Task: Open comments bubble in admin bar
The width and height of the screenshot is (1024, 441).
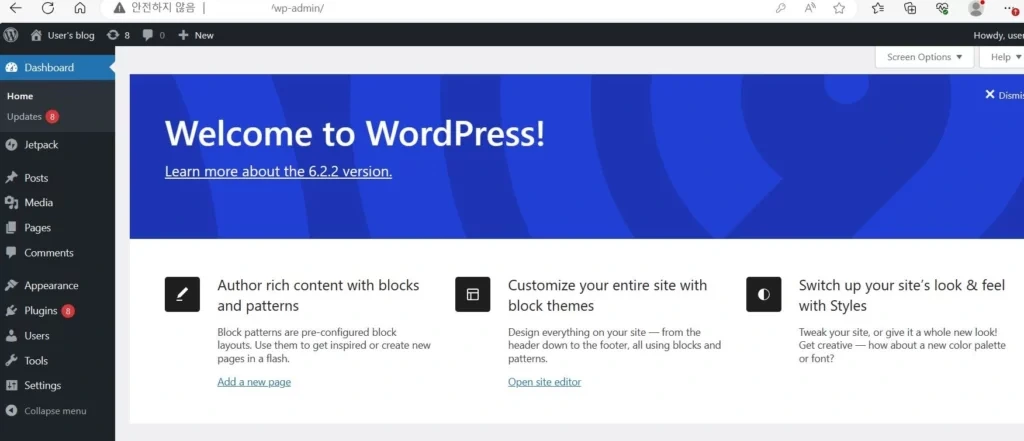Action: pyautogui.click(x=153, y=35)
